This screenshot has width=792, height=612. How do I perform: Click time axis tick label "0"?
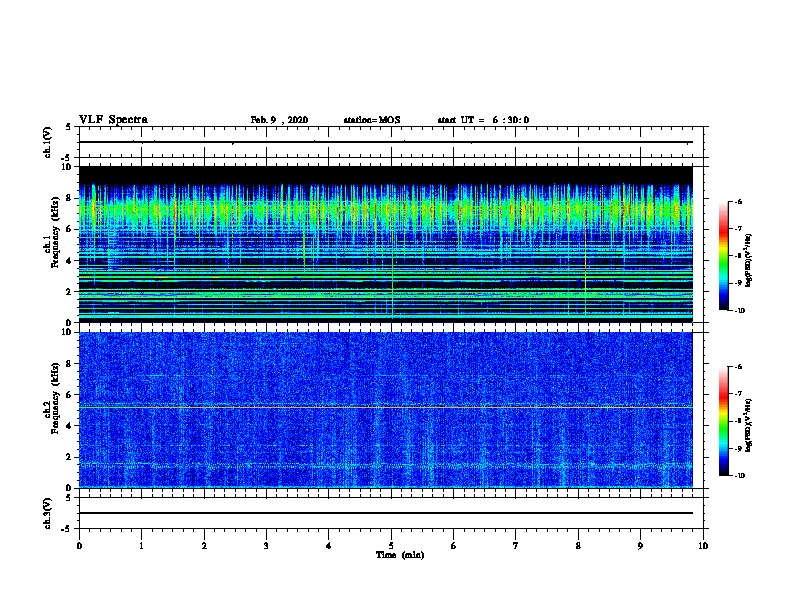[79, 546]
